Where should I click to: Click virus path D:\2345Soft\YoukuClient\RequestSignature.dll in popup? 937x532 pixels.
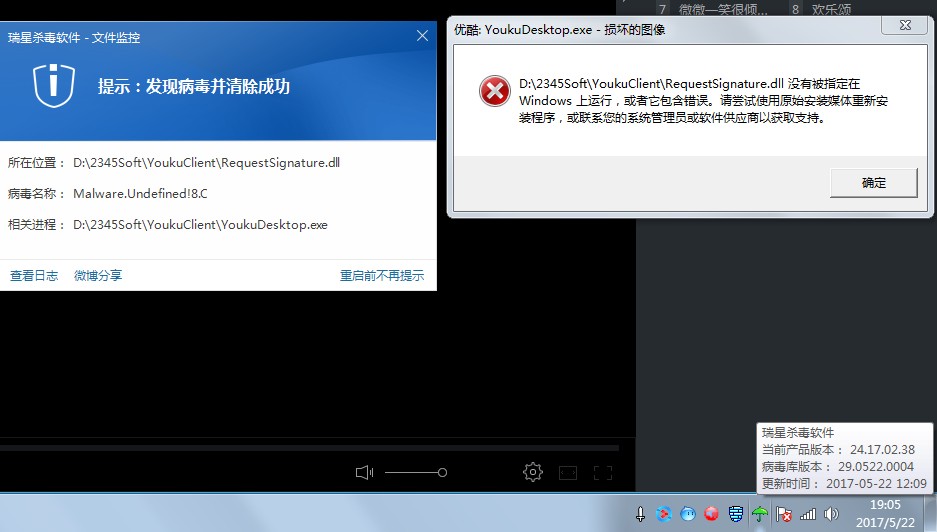206,163
